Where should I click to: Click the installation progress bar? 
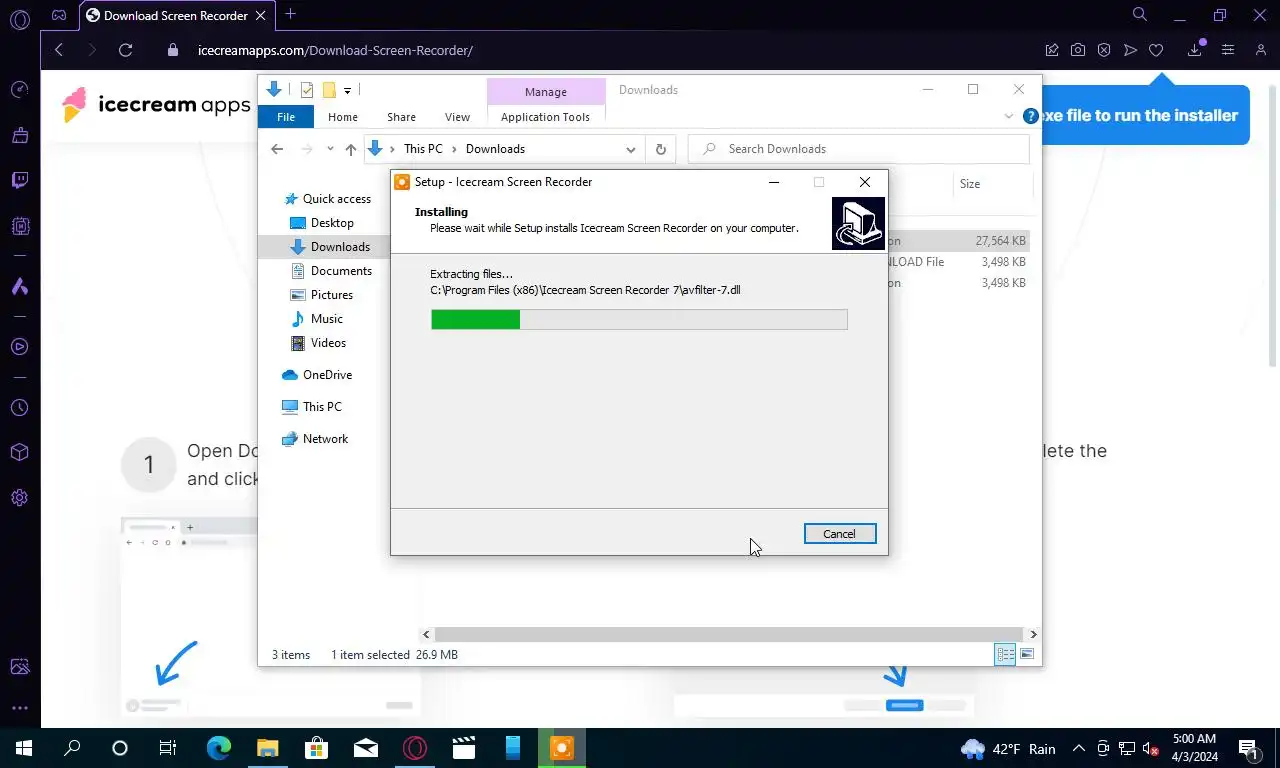(x=639, y=319)
